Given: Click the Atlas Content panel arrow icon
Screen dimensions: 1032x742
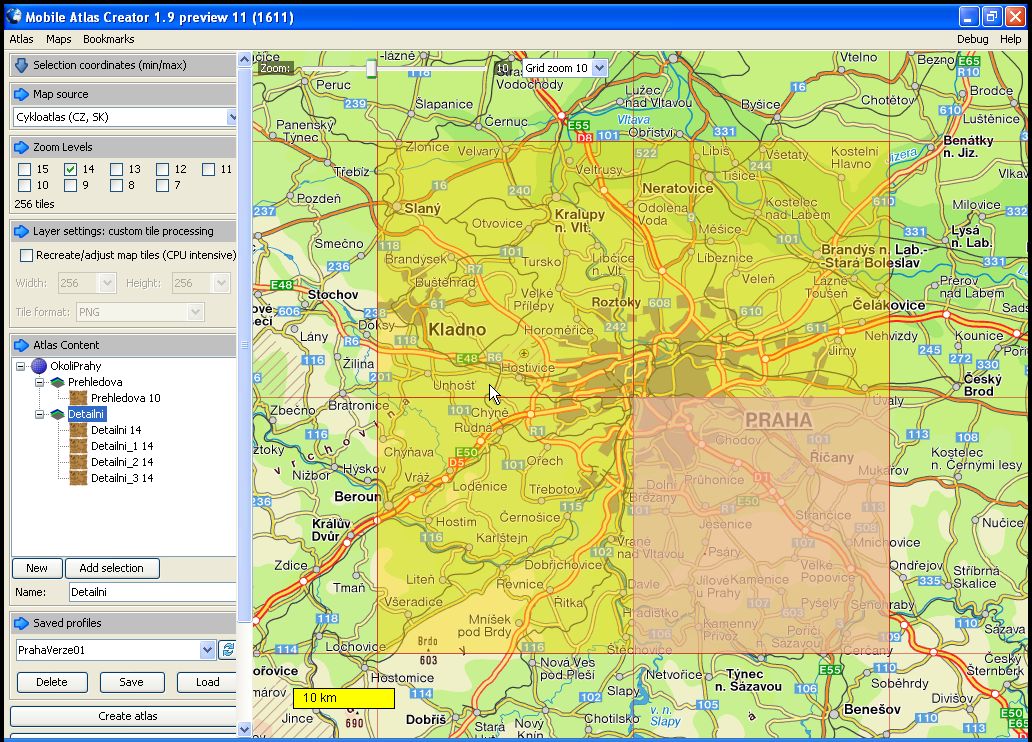Looking at the screenshot, I should click(x=21, y=345).
